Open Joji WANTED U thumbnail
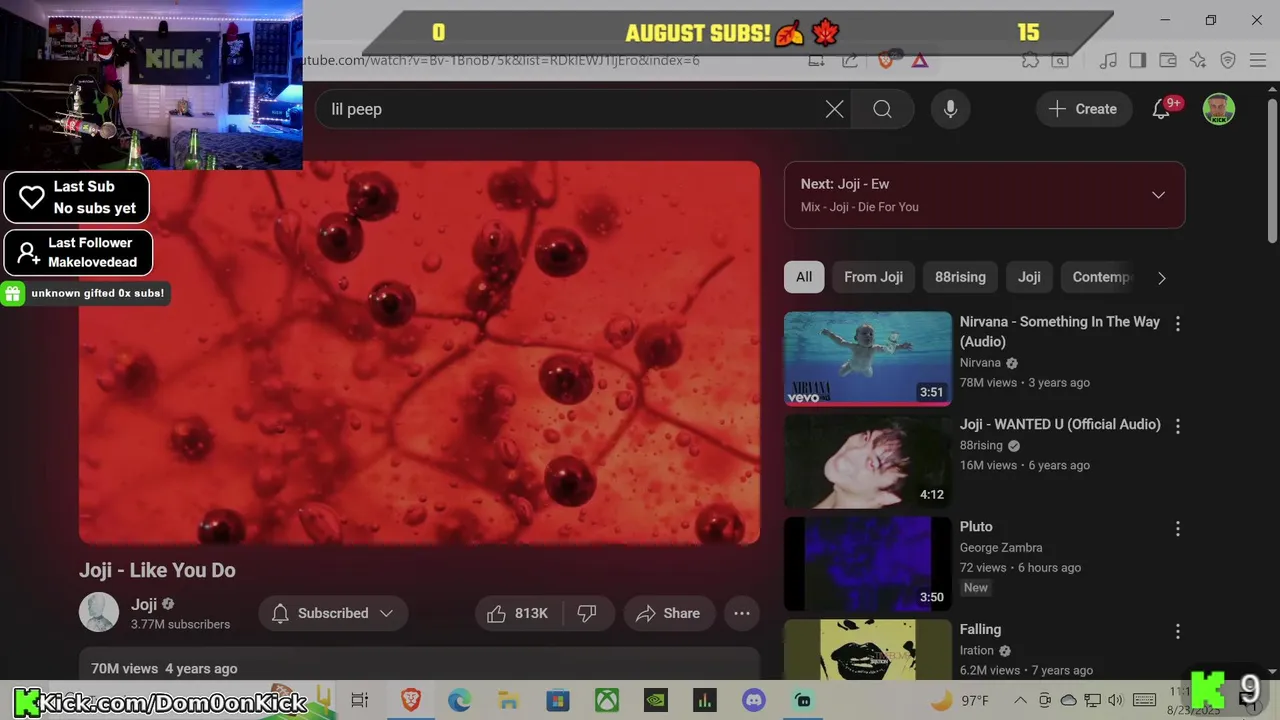 coord(868,461)
